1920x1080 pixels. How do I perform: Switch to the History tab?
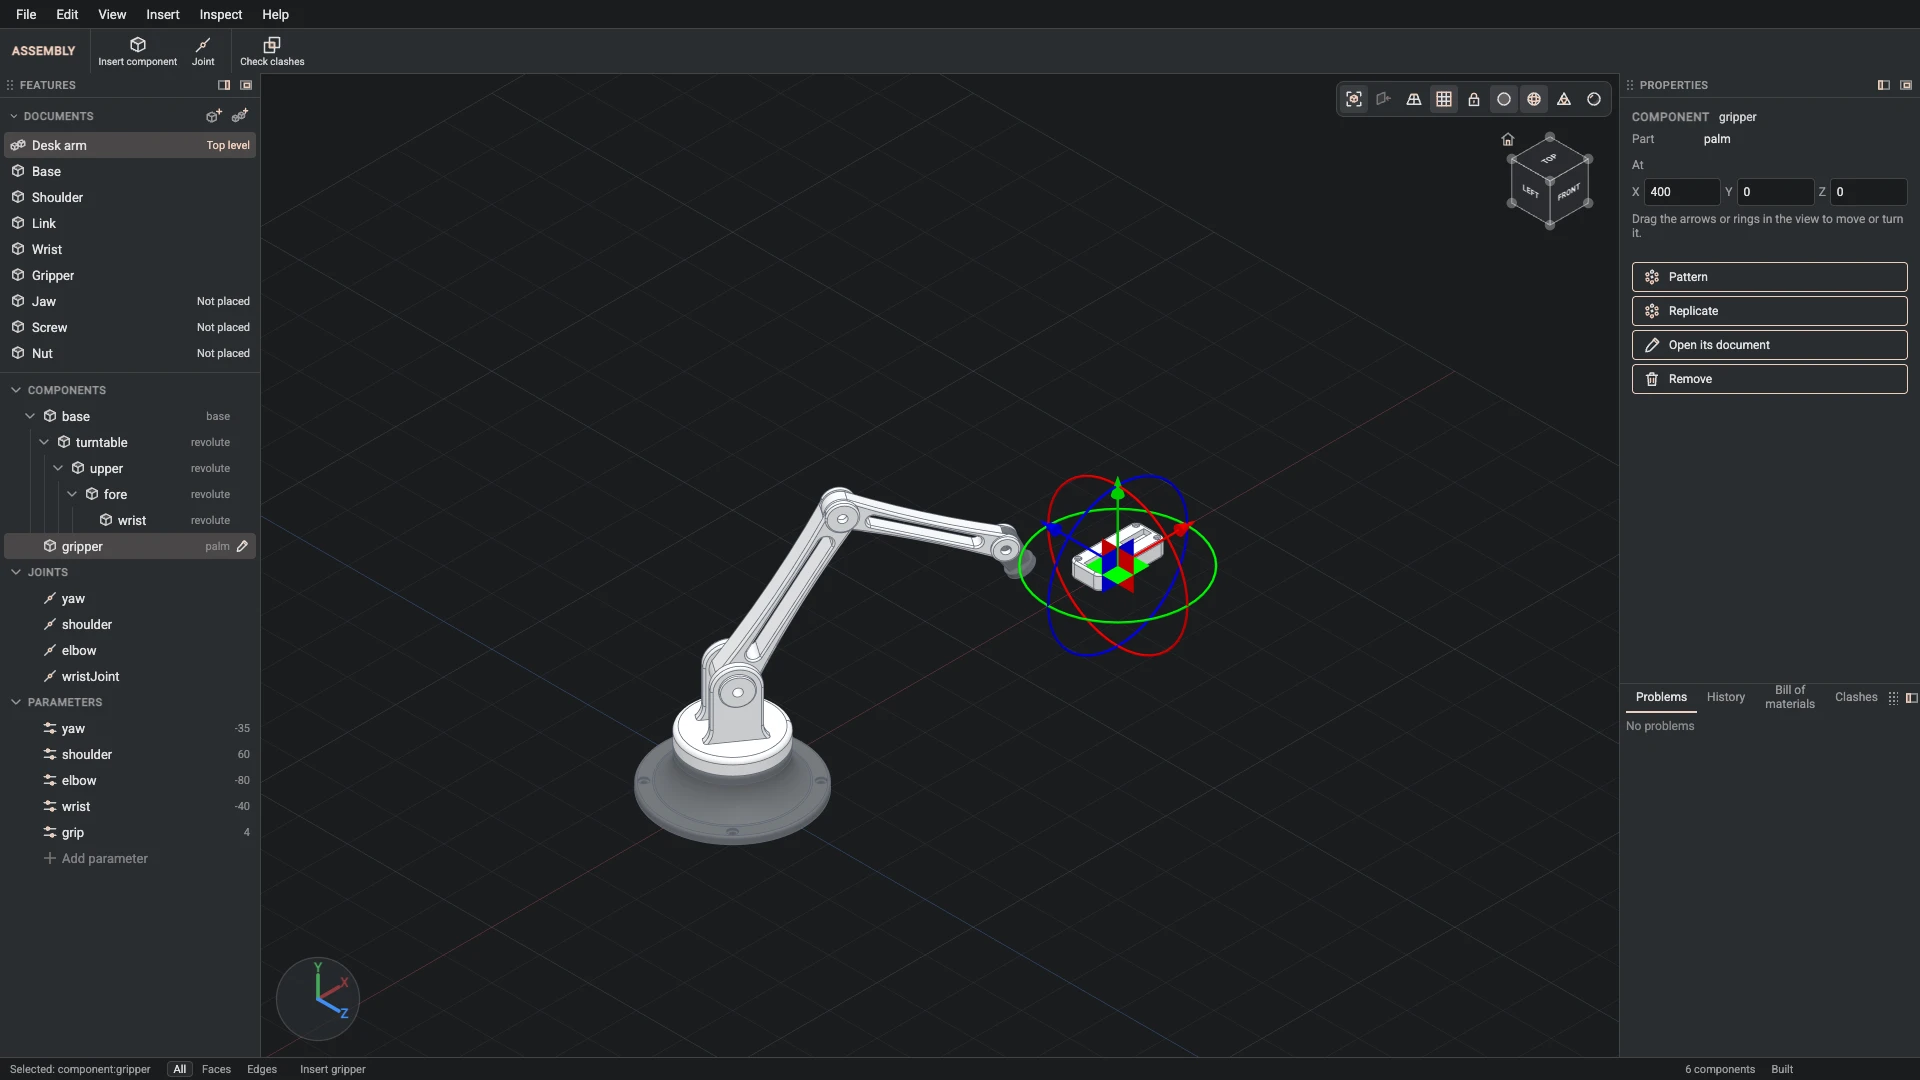(1726, 697)
